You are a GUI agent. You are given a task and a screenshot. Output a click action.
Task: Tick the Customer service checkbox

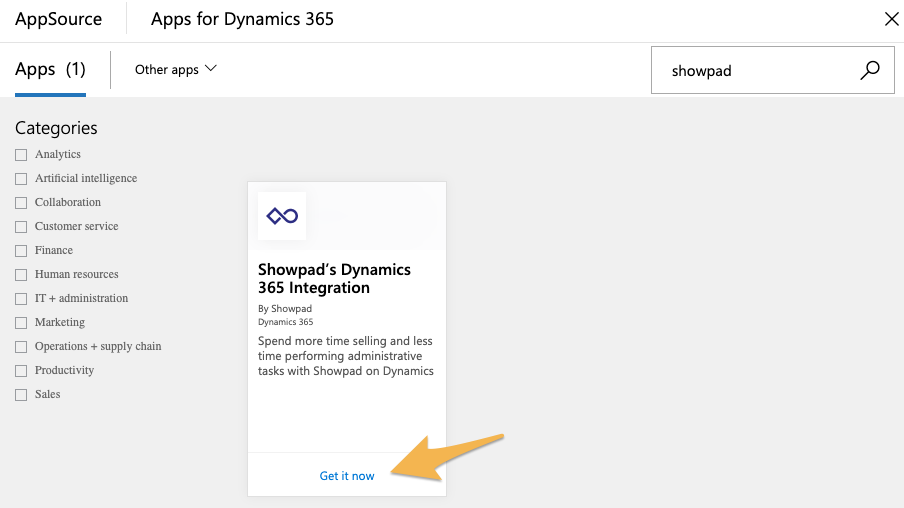(21, 227)
